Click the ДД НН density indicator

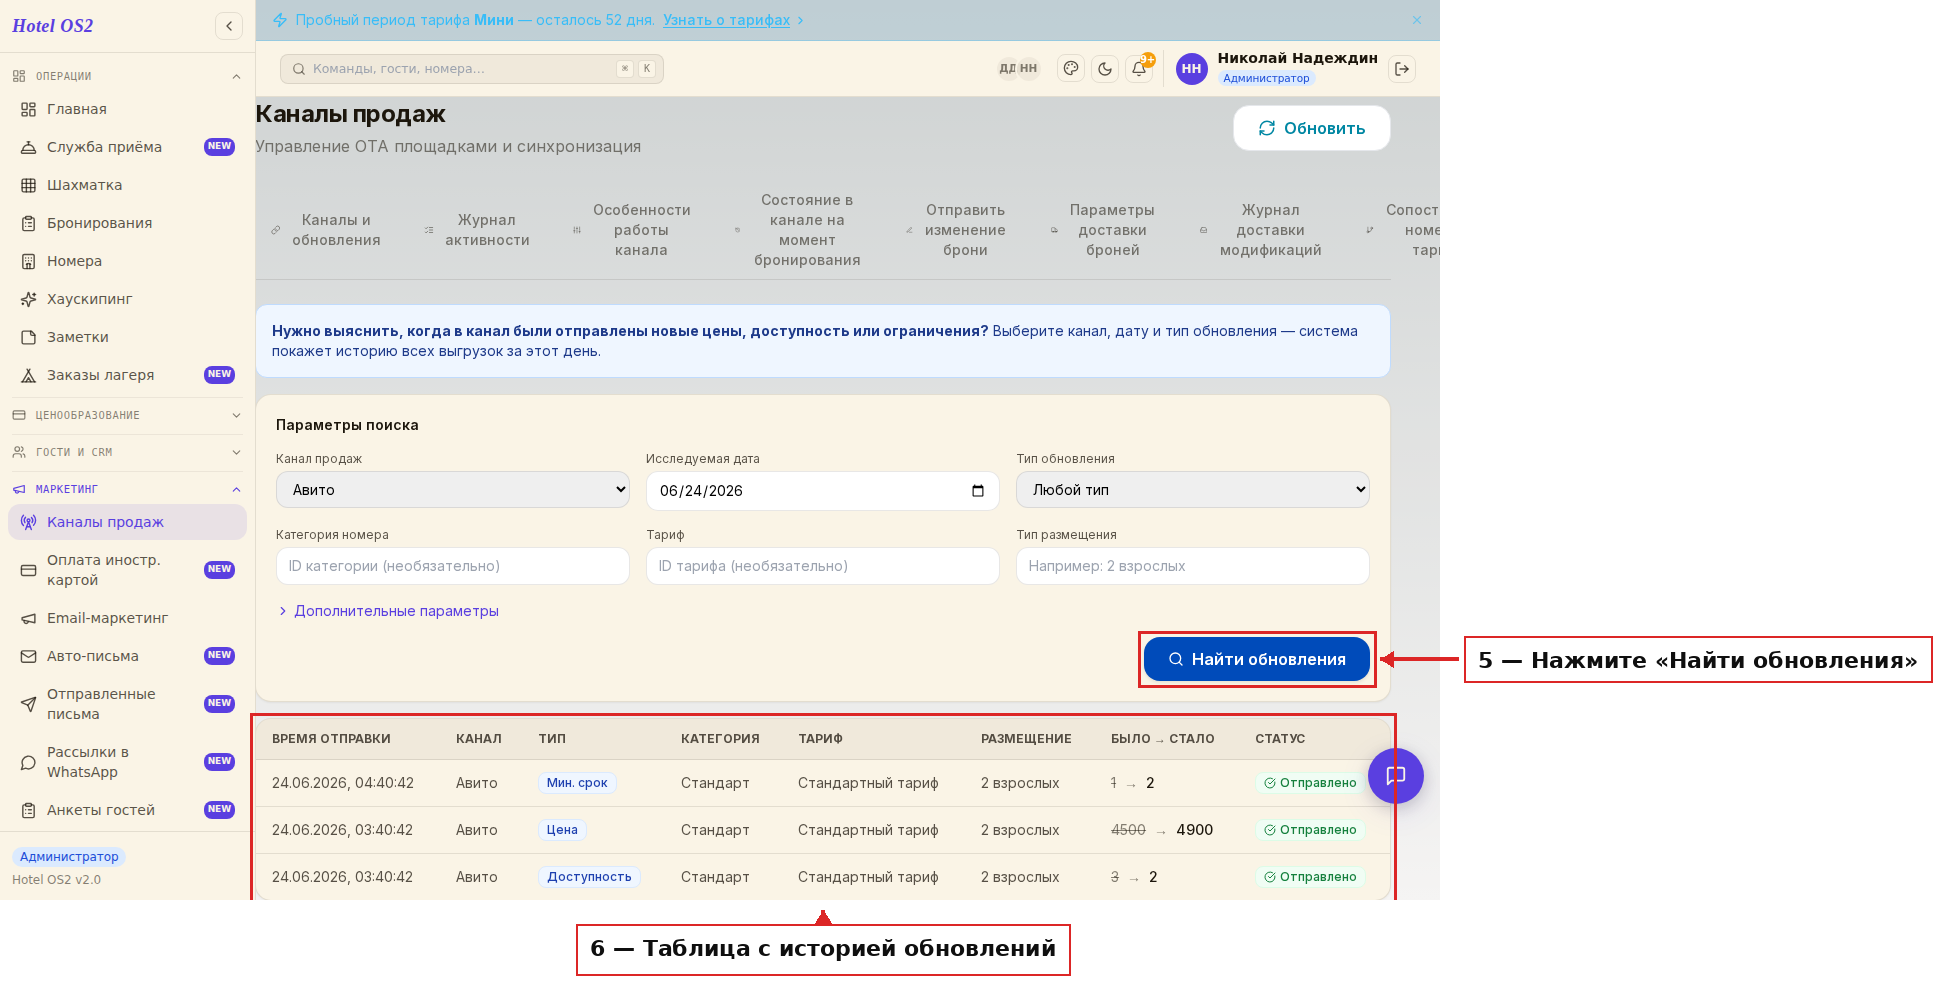[x=1018, y=69]
